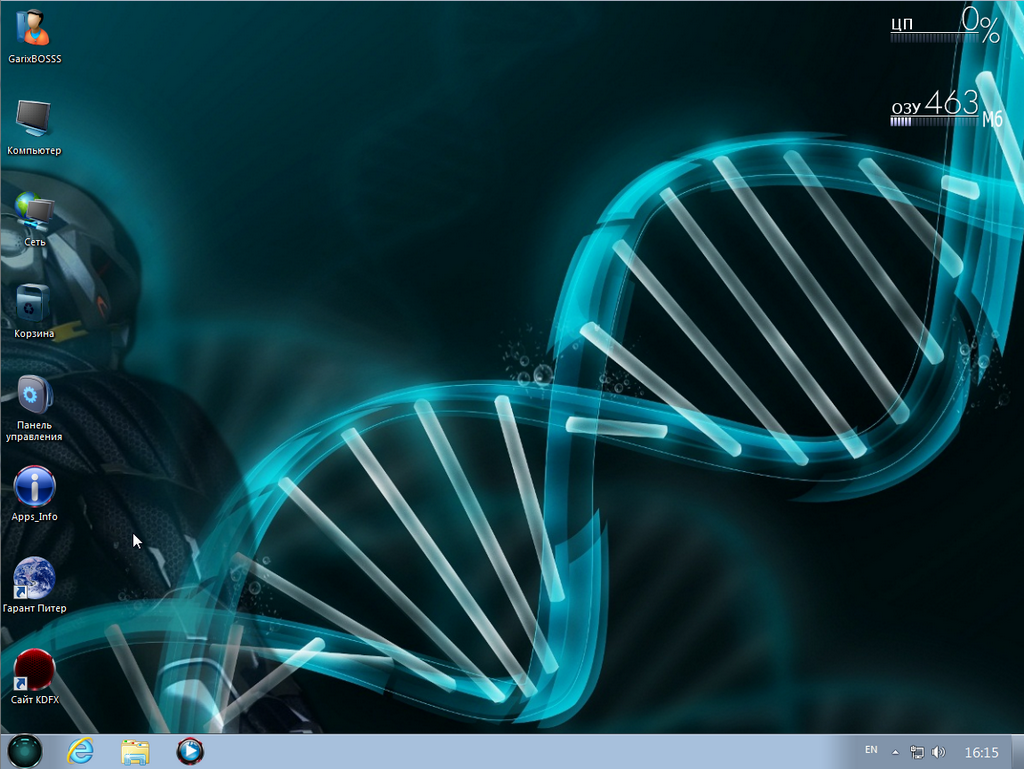Viewport: 1024px width, 769px height.
Task: Click the ЦП CPU usage gadget
Action: click(945, 25)
